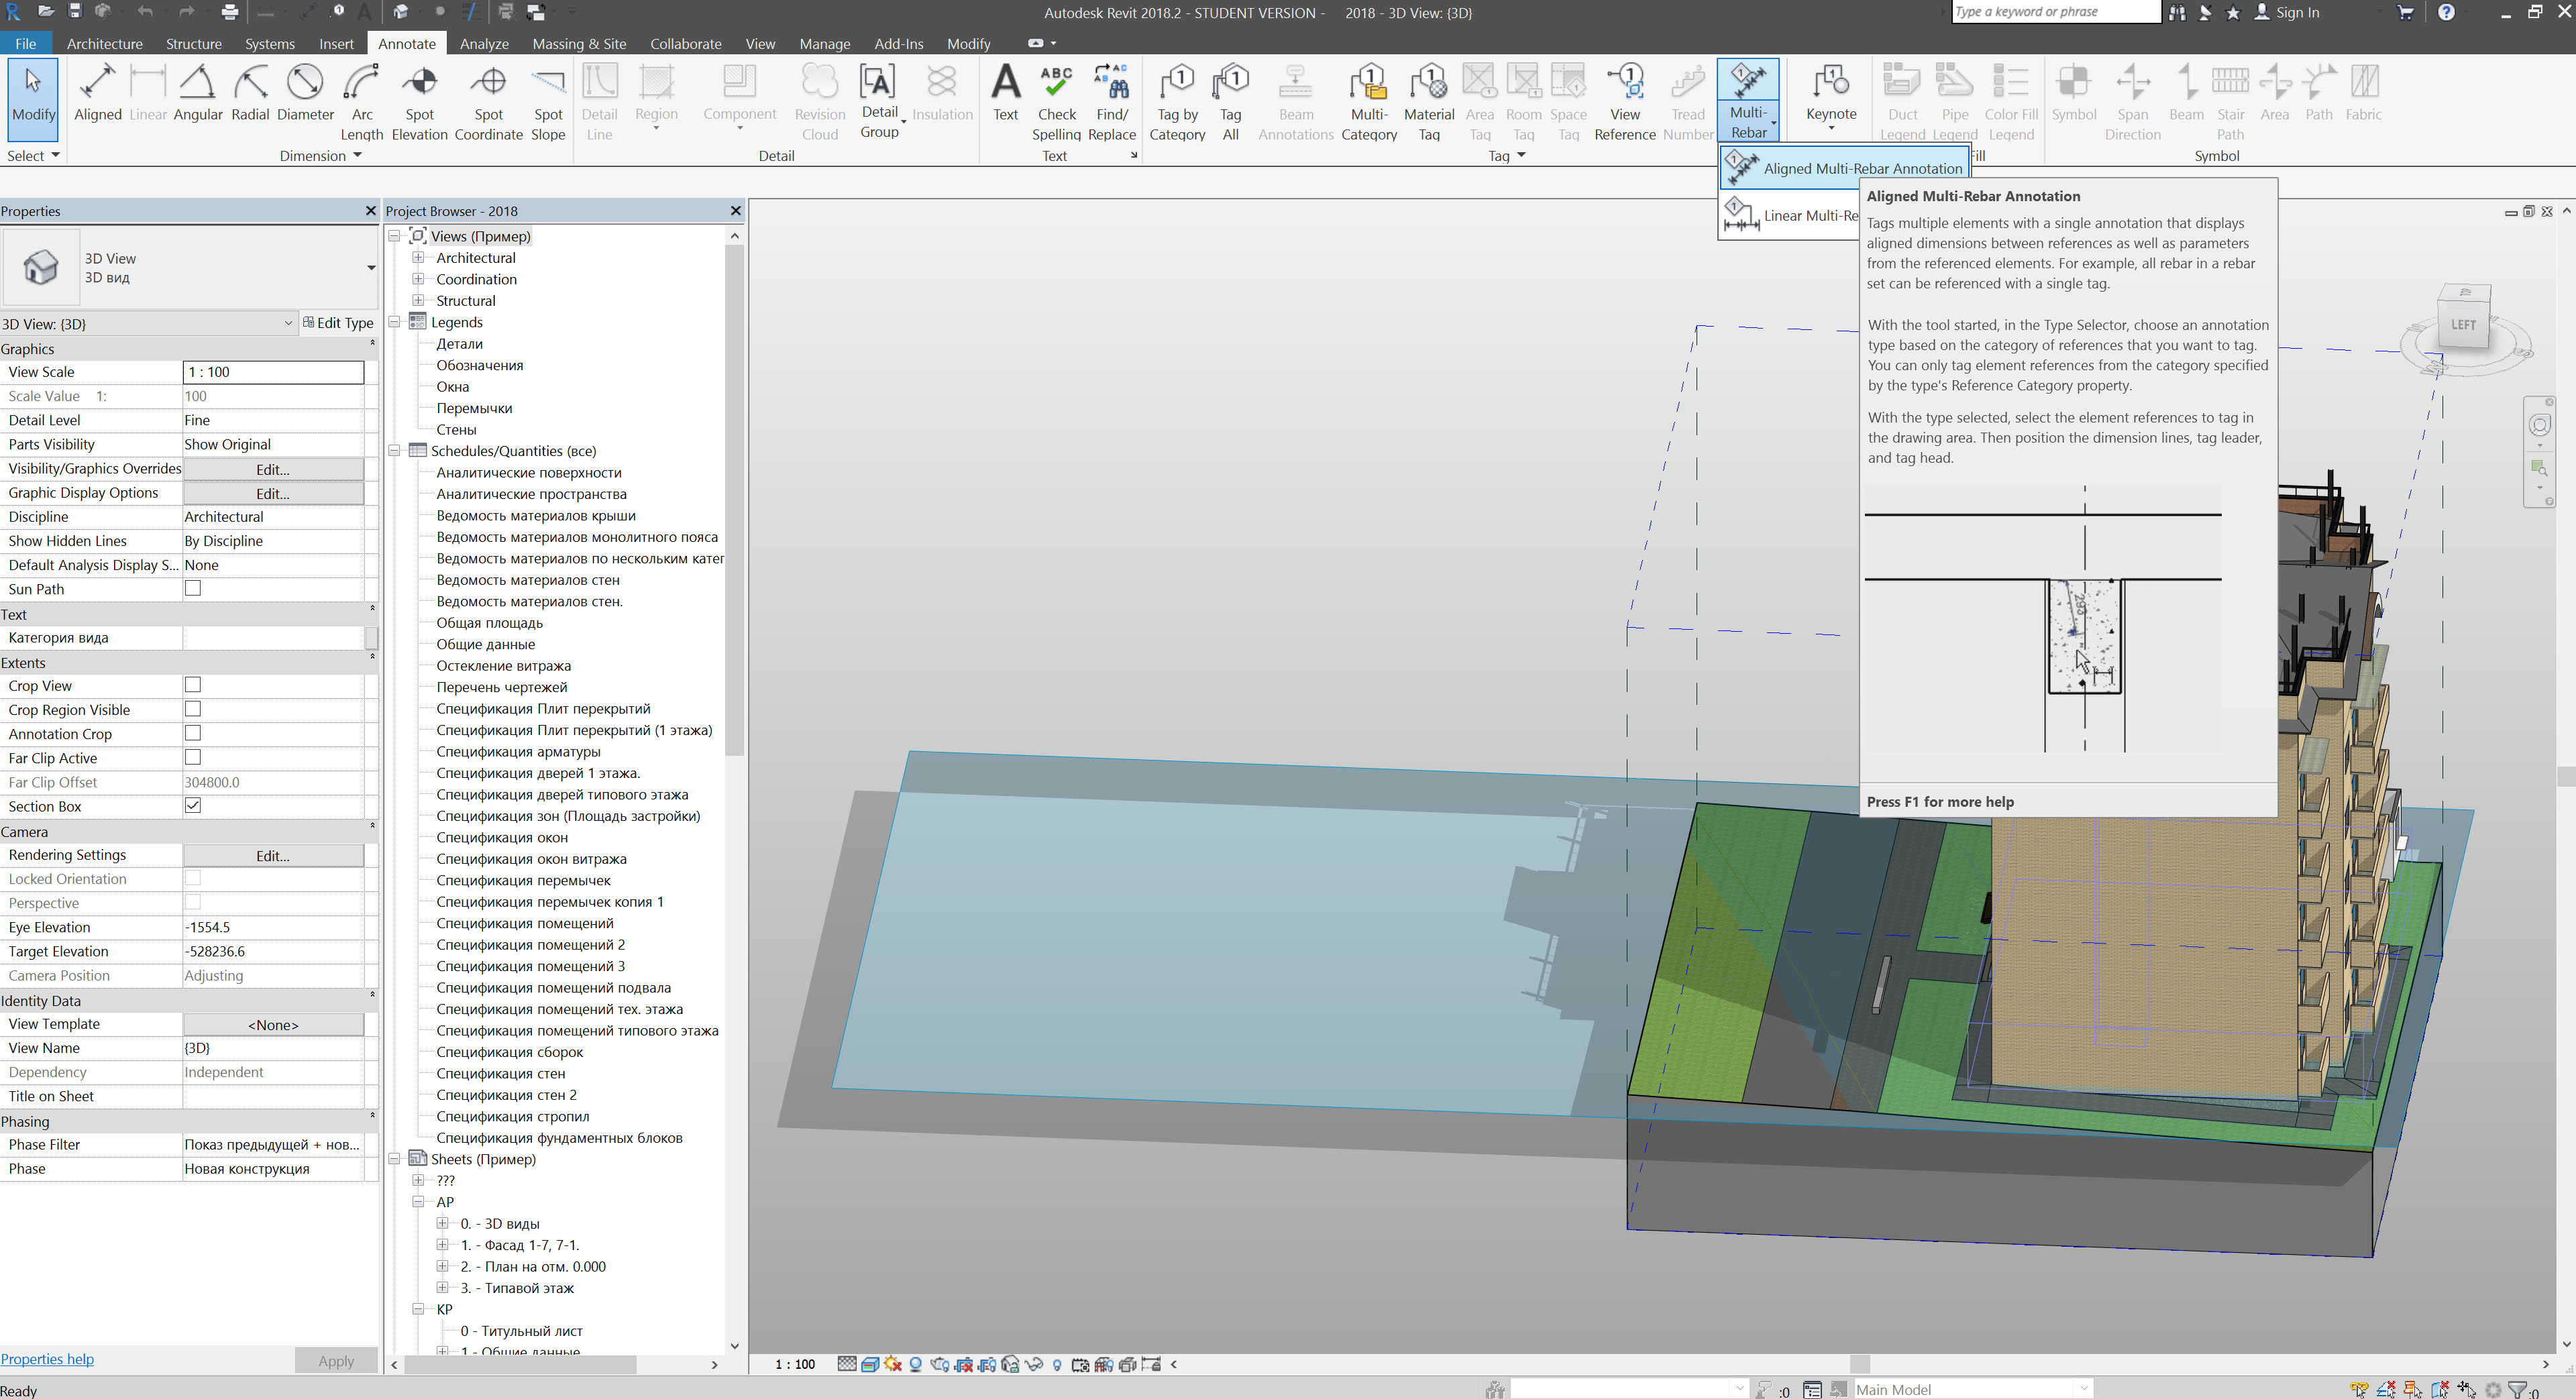Screen dimensions: 2576x1399
Task: Open the Properties help link
Action: (x=47, y=1359)
